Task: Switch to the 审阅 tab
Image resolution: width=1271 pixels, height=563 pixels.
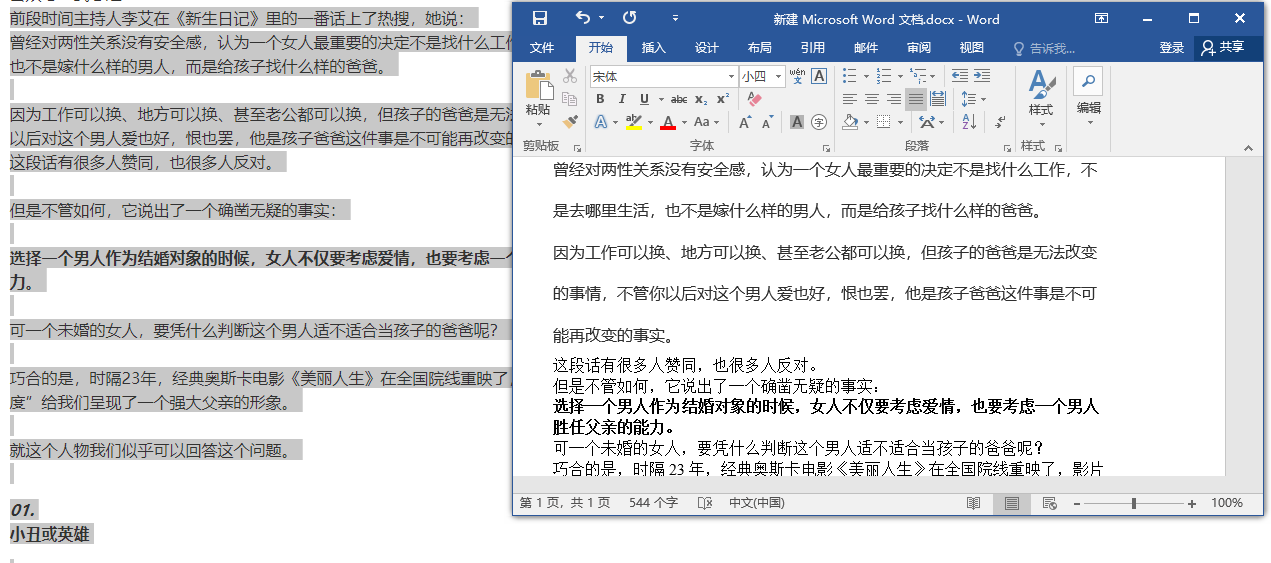Action: click(x=919, y=48)
